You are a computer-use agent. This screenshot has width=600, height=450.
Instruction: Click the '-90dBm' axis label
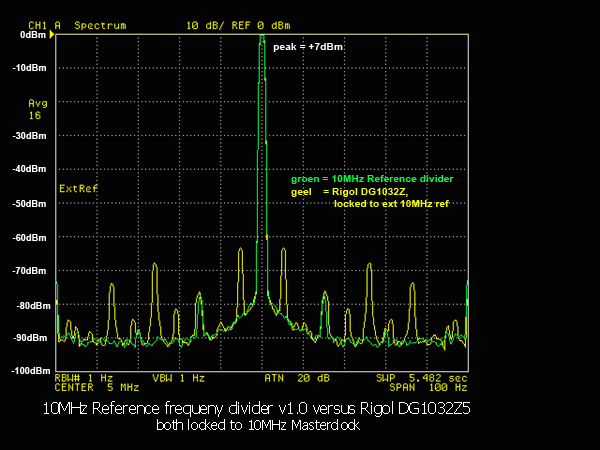coord(30,338)
